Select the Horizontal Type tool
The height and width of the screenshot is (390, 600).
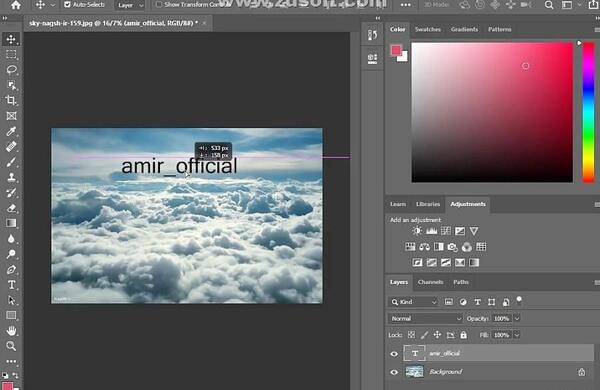click(11, 285)
